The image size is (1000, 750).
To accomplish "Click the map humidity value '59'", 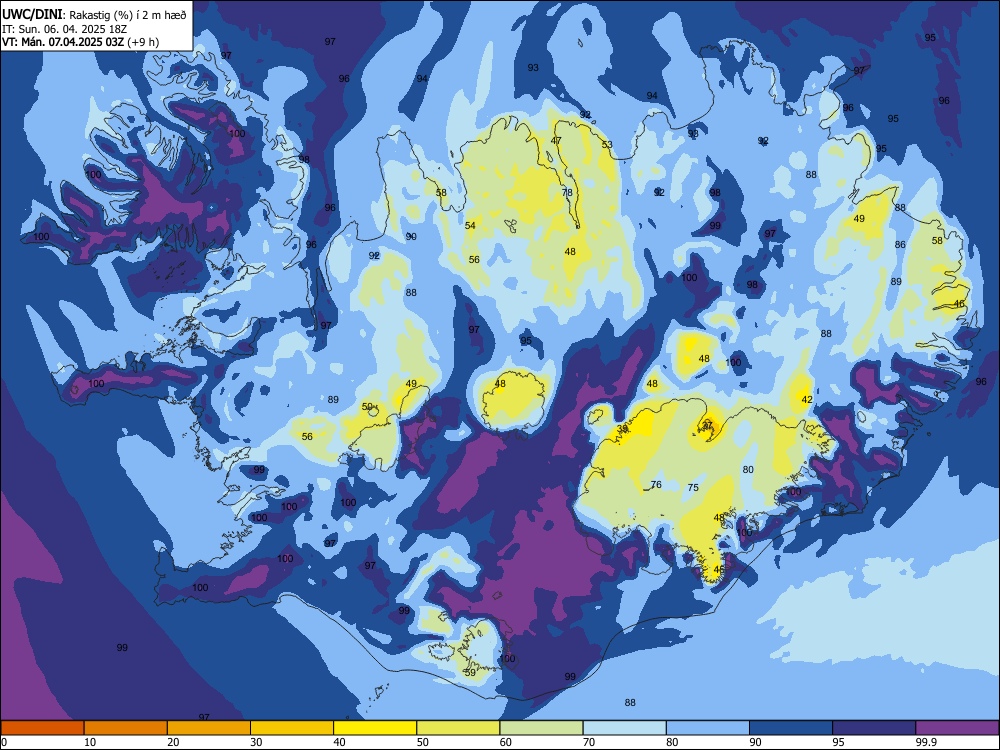I will coord(470,672).
